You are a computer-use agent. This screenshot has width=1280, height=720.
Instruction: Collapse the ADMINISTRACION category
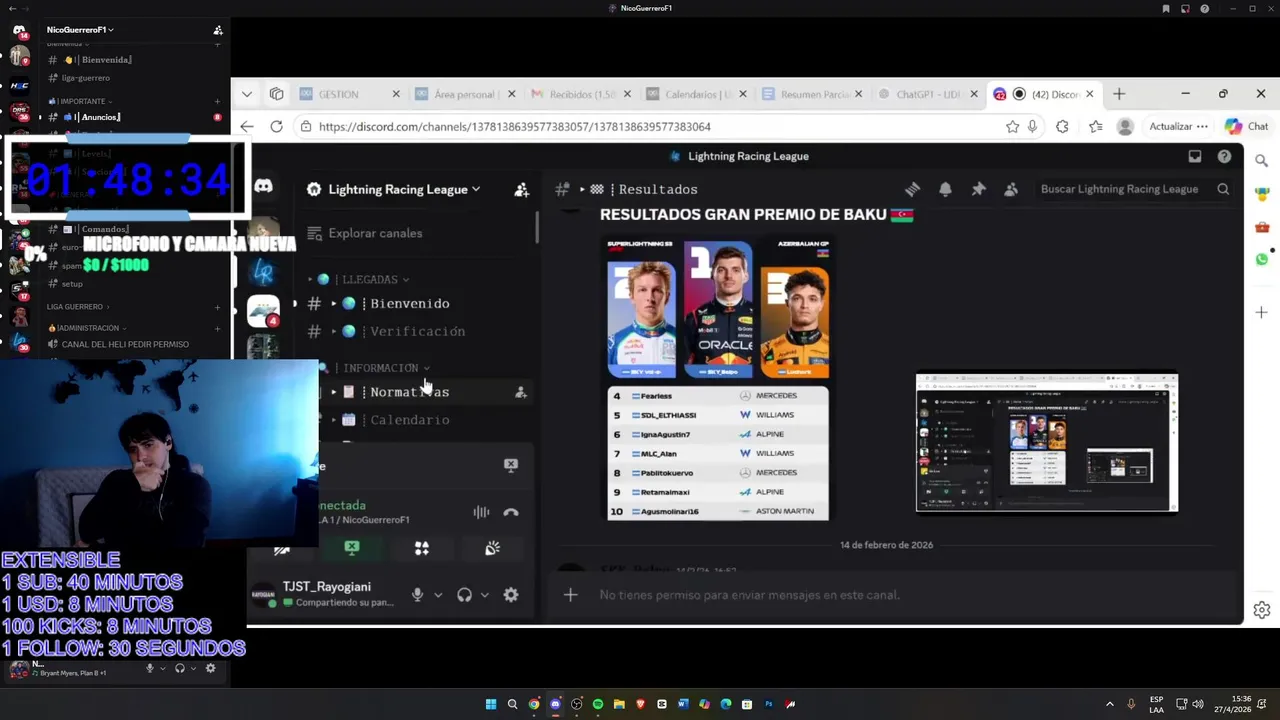click(x=87, y=328)
